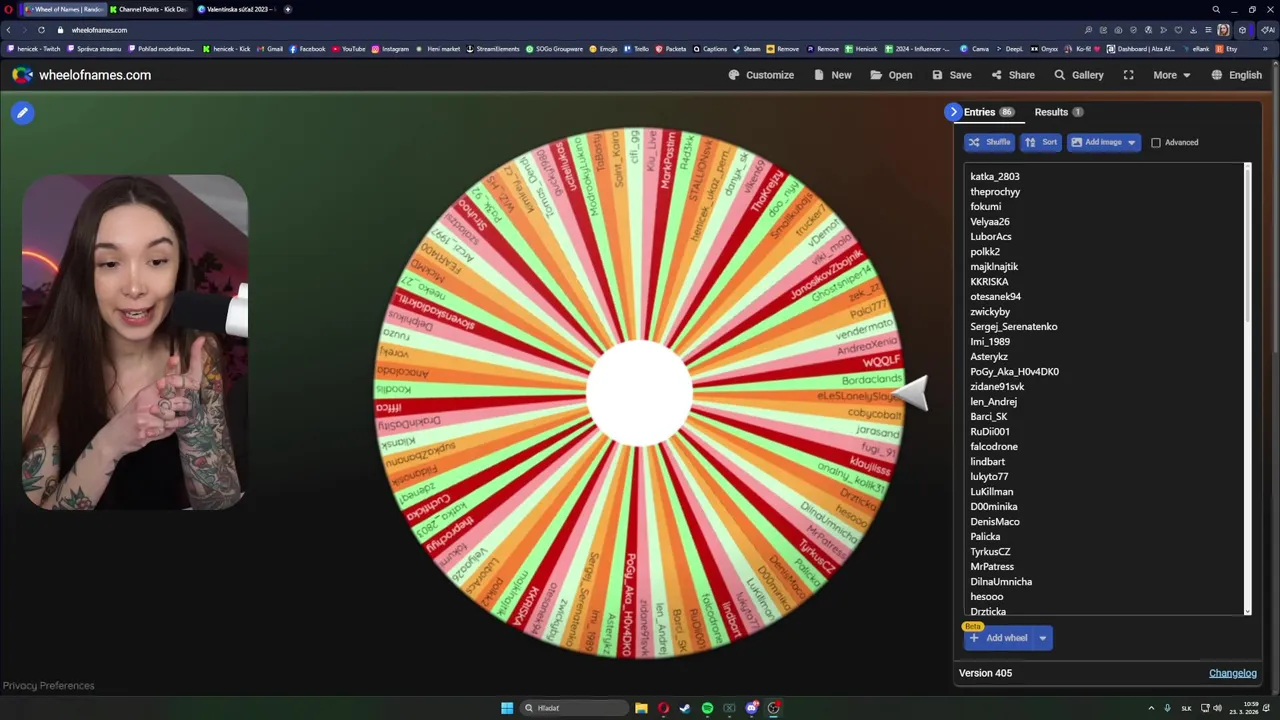Viewport: 1280px width, 720px height.
Task: Open the Facebook bookmark
Action: (307, 49)
